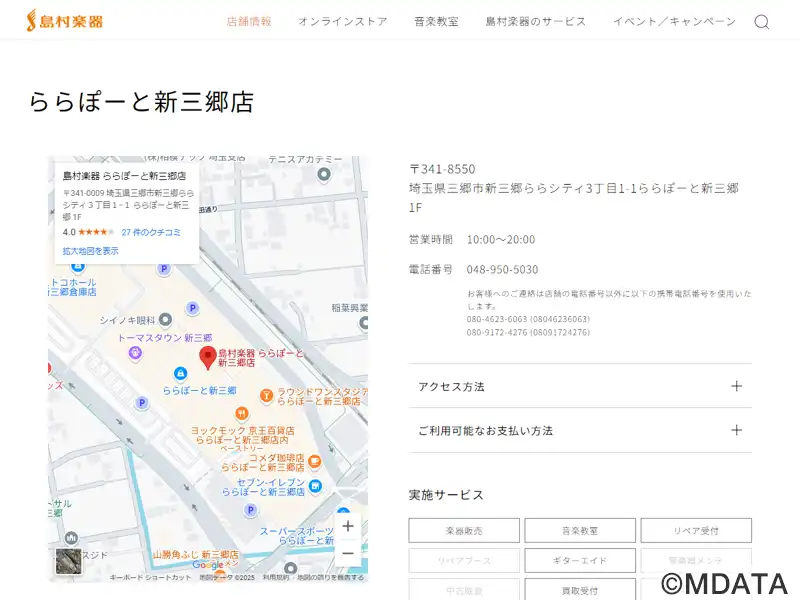Click the 〒341-8550 postal code text
Image resolution: width=800 pixels, height=600 pixels.
(x=442, y=169)
